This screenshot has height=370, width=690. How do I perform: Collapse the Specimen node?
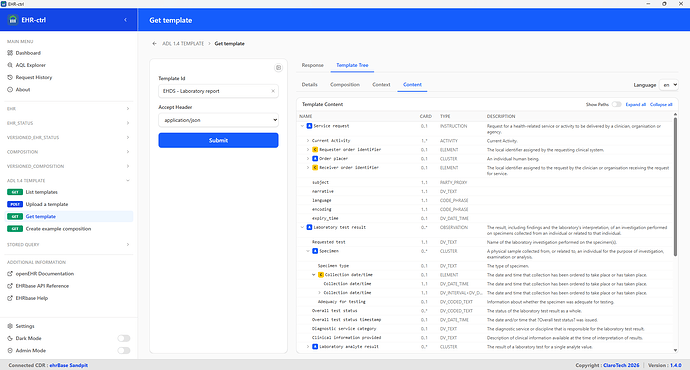pyautogui.click(x=308, y=251)
